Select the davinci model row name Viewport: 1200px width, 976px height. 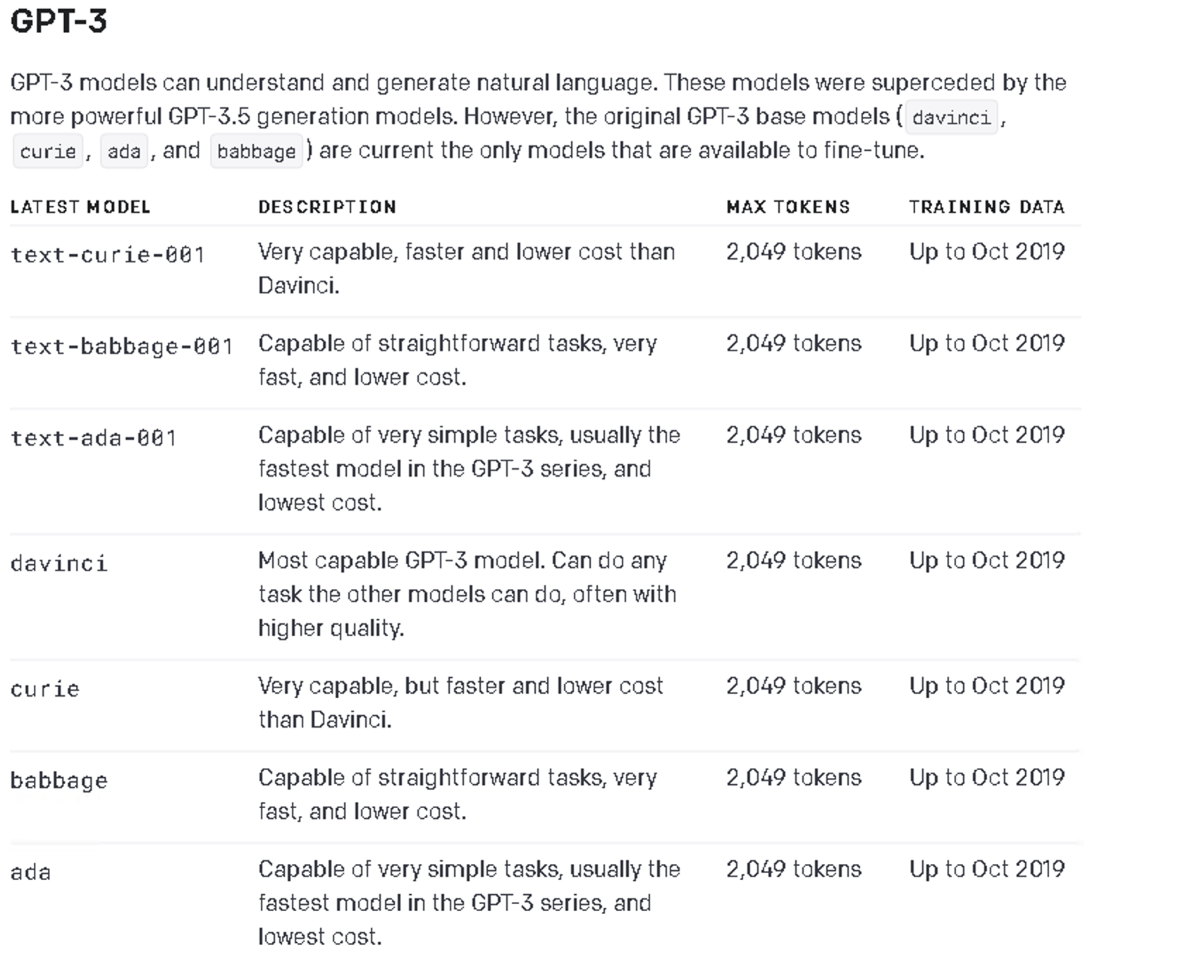58,563
